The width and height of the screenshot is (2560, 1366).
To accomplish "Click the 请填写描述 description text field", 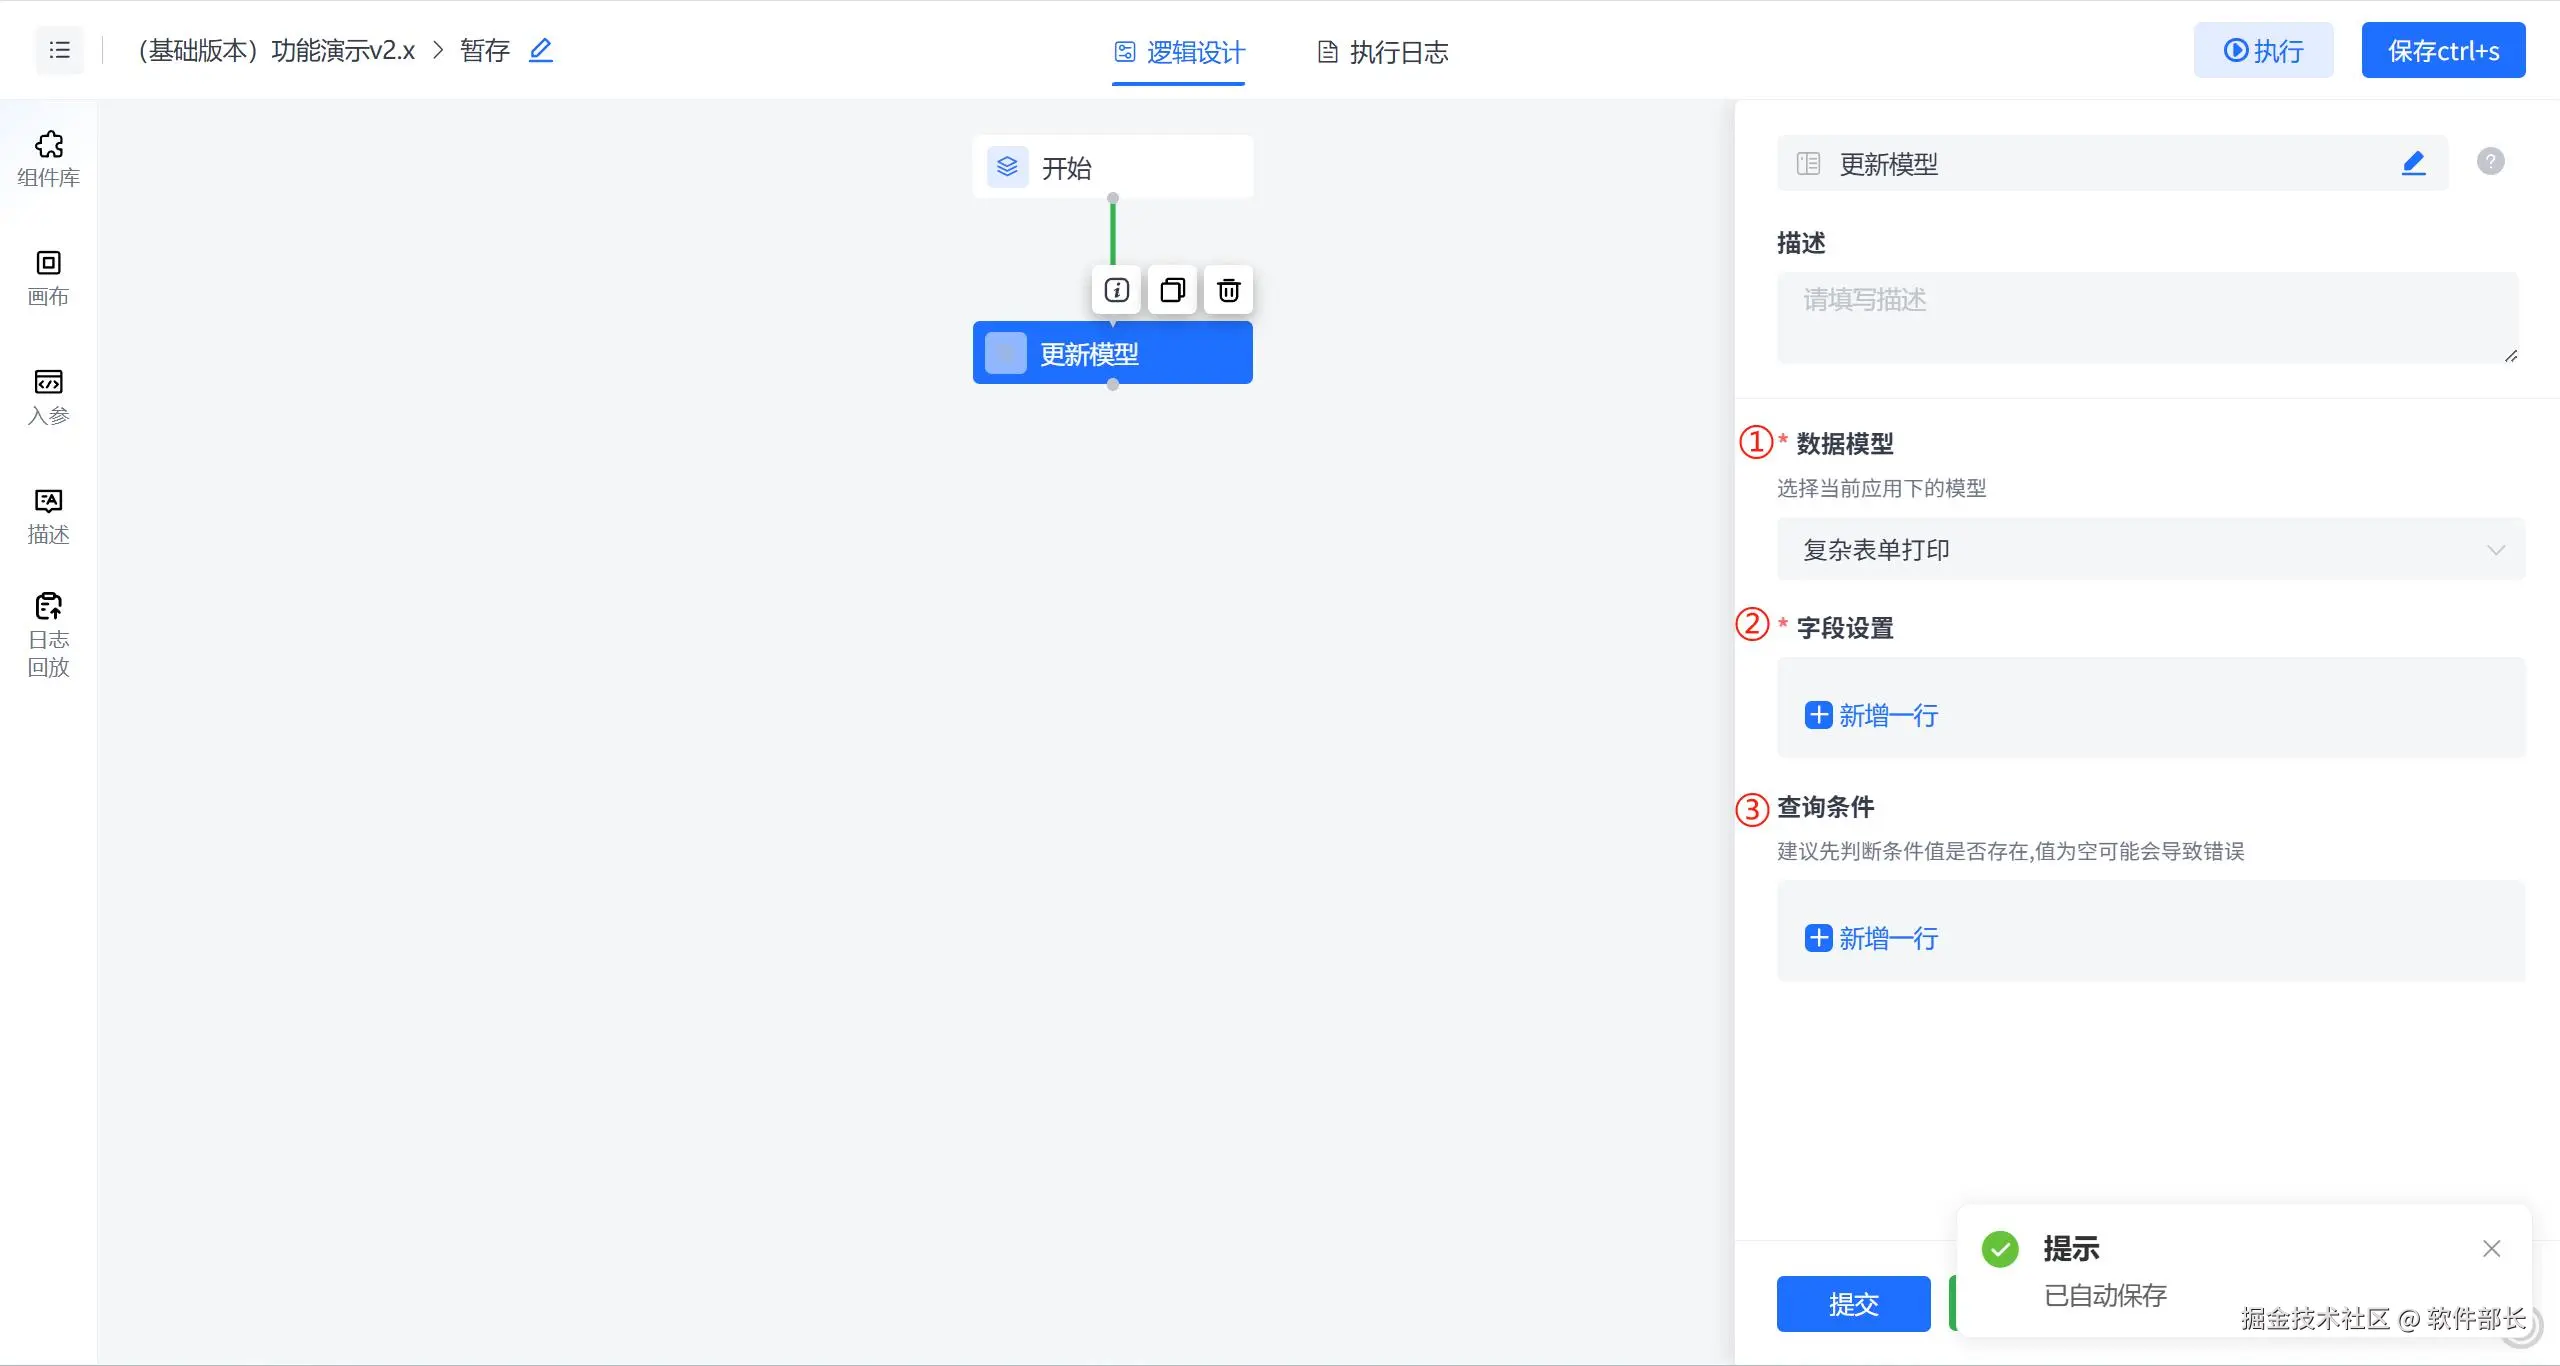I will coord(2146,317).
